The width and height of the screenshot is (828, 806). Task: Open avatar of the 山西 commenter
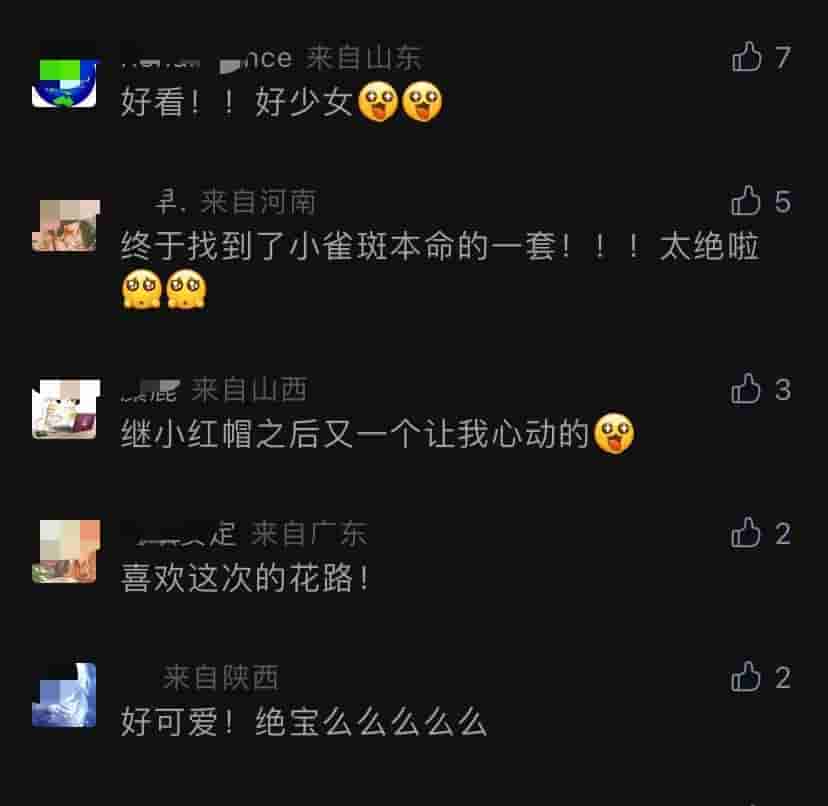(x=65, y=408)
